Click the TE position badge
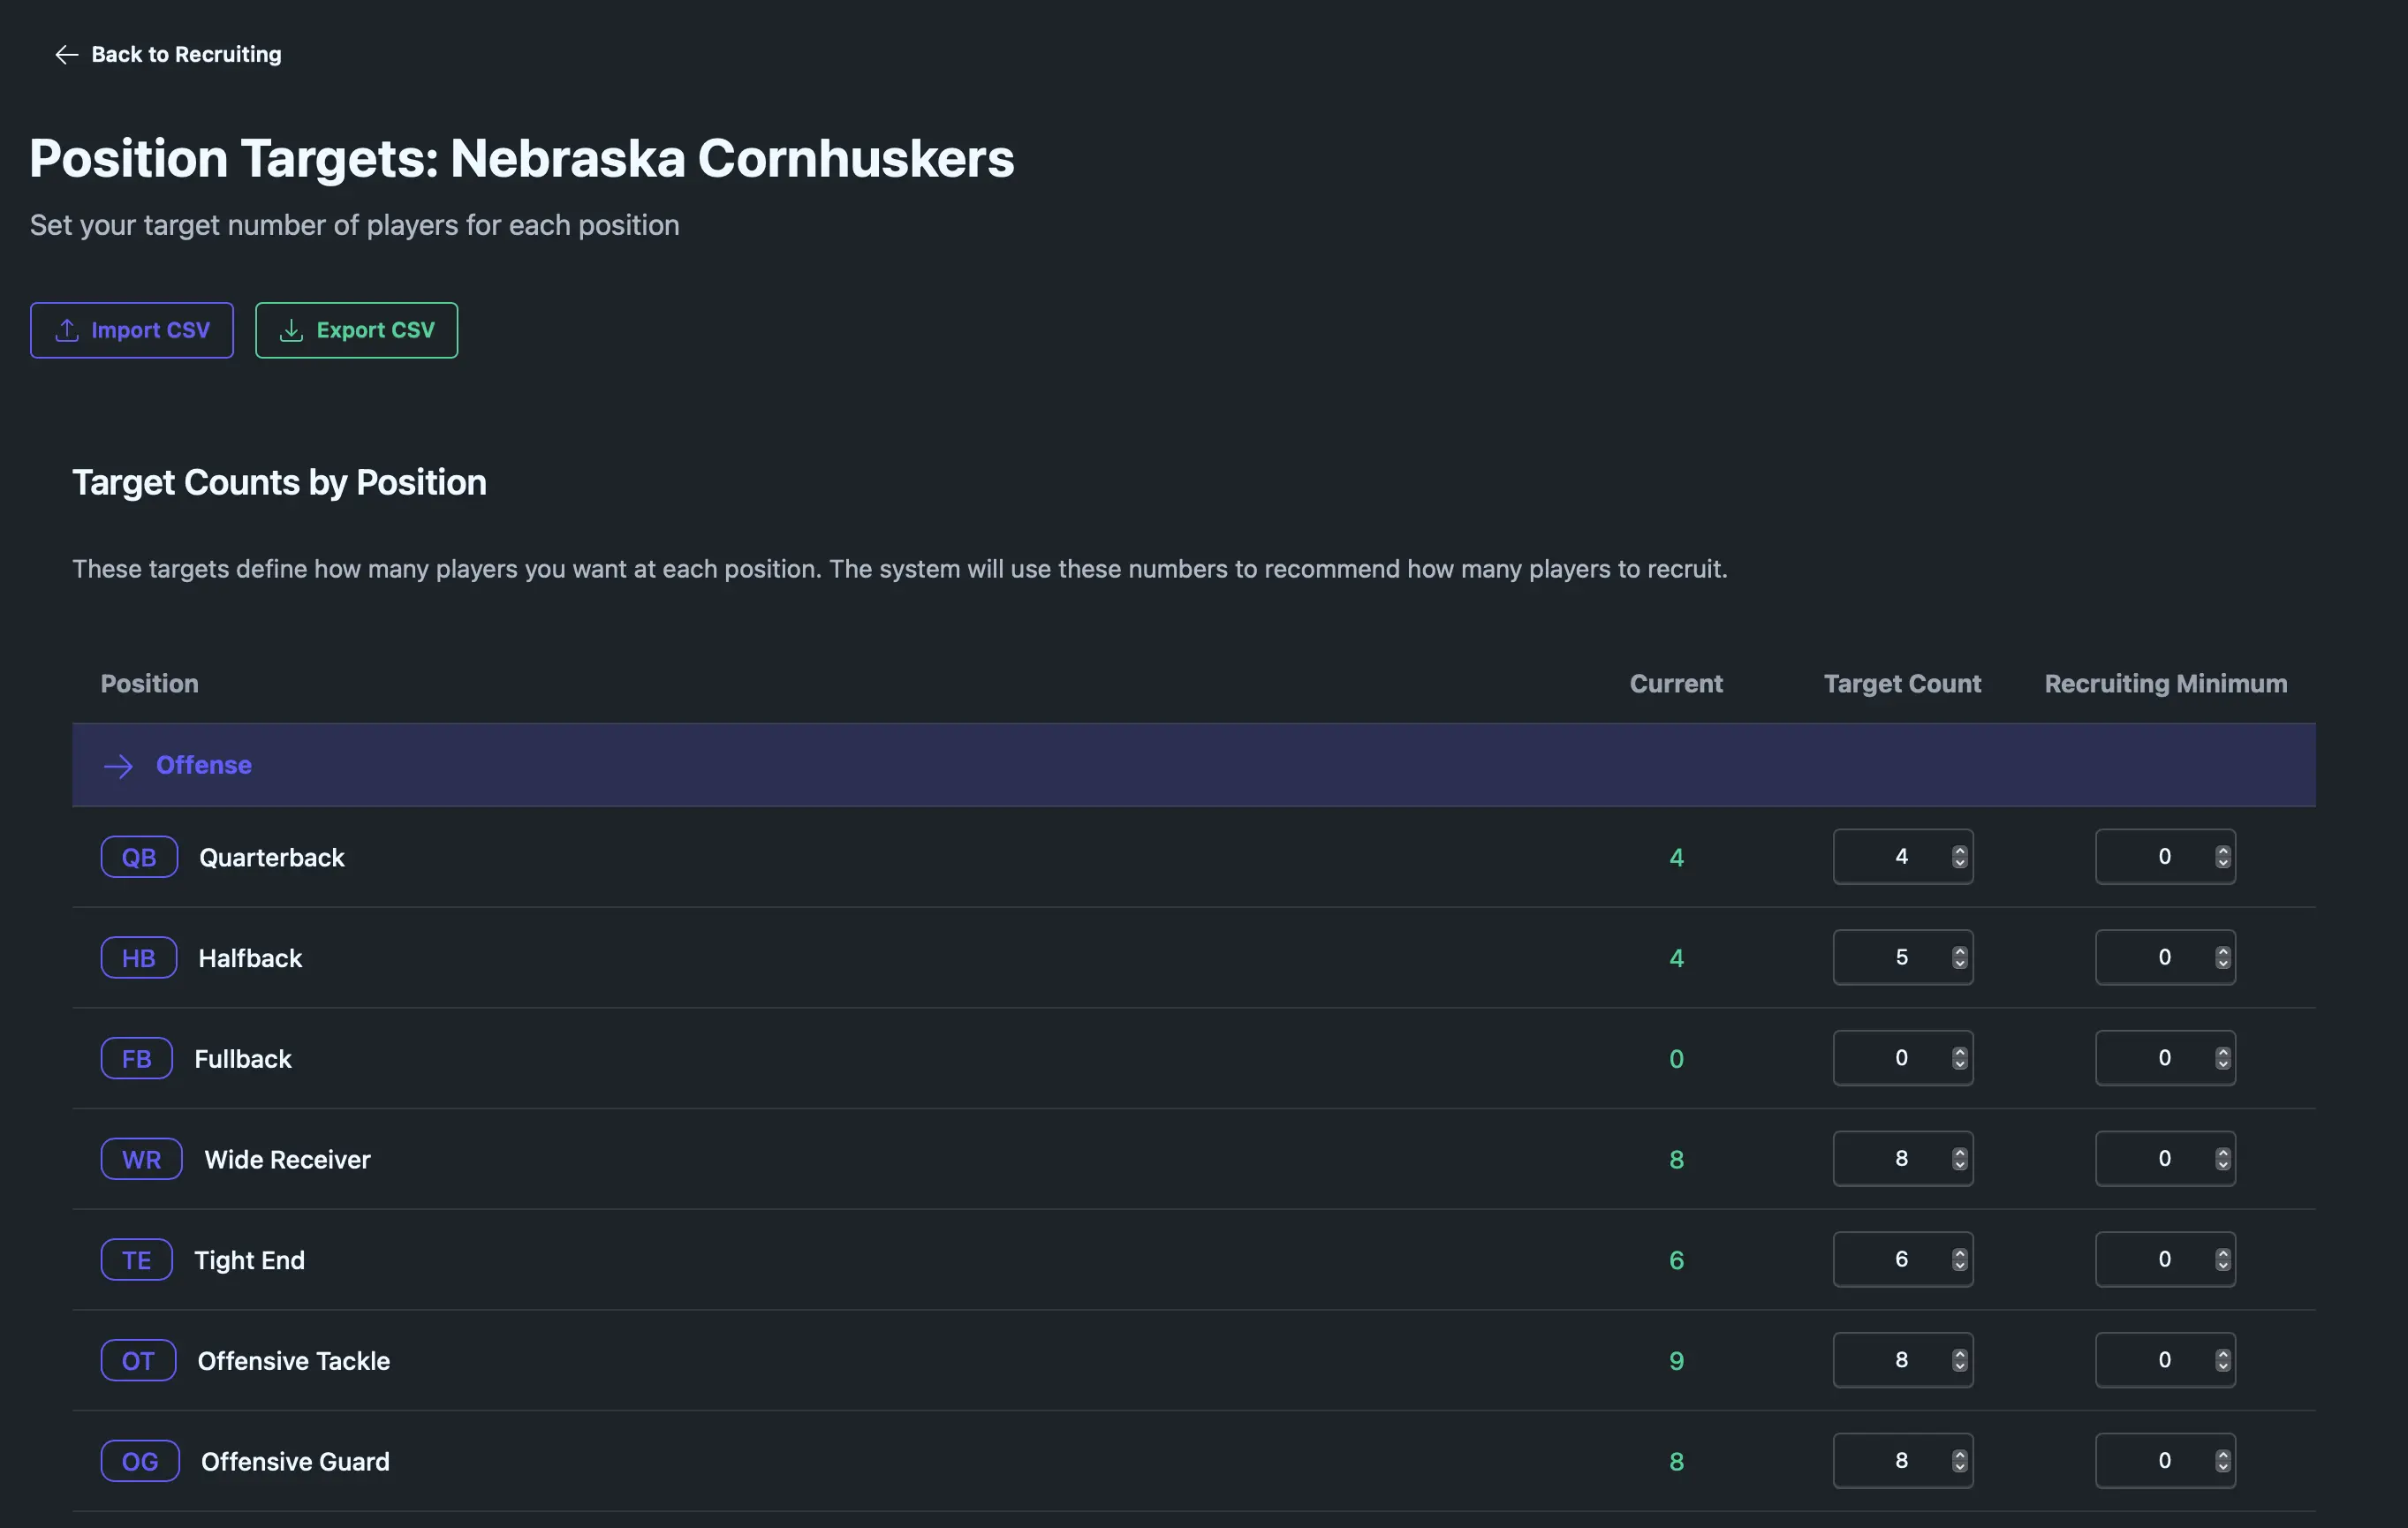Viewport: 2408px width, 1528px height. pyautogui.click(x=137, y=1260)
